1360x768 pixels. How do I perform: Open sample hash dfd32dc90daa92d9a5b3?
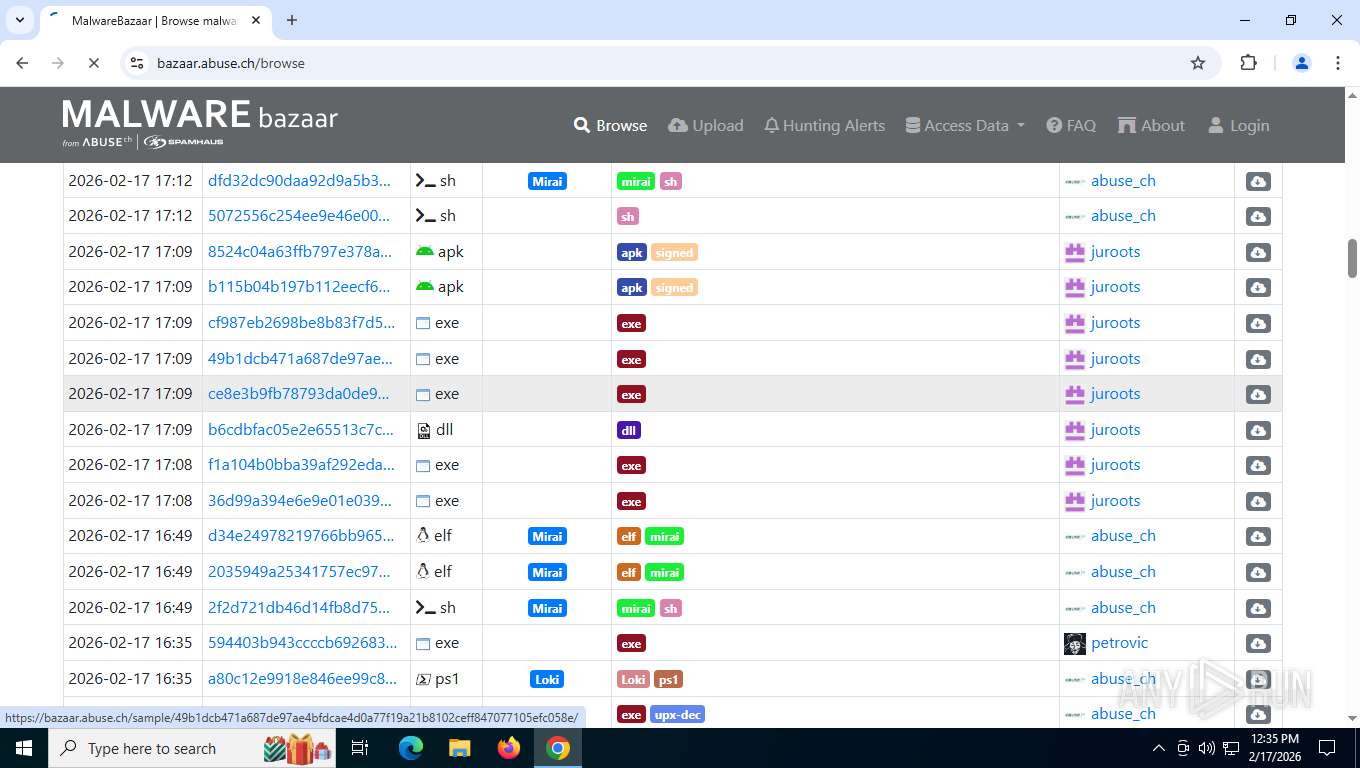[x=300, y=181]
